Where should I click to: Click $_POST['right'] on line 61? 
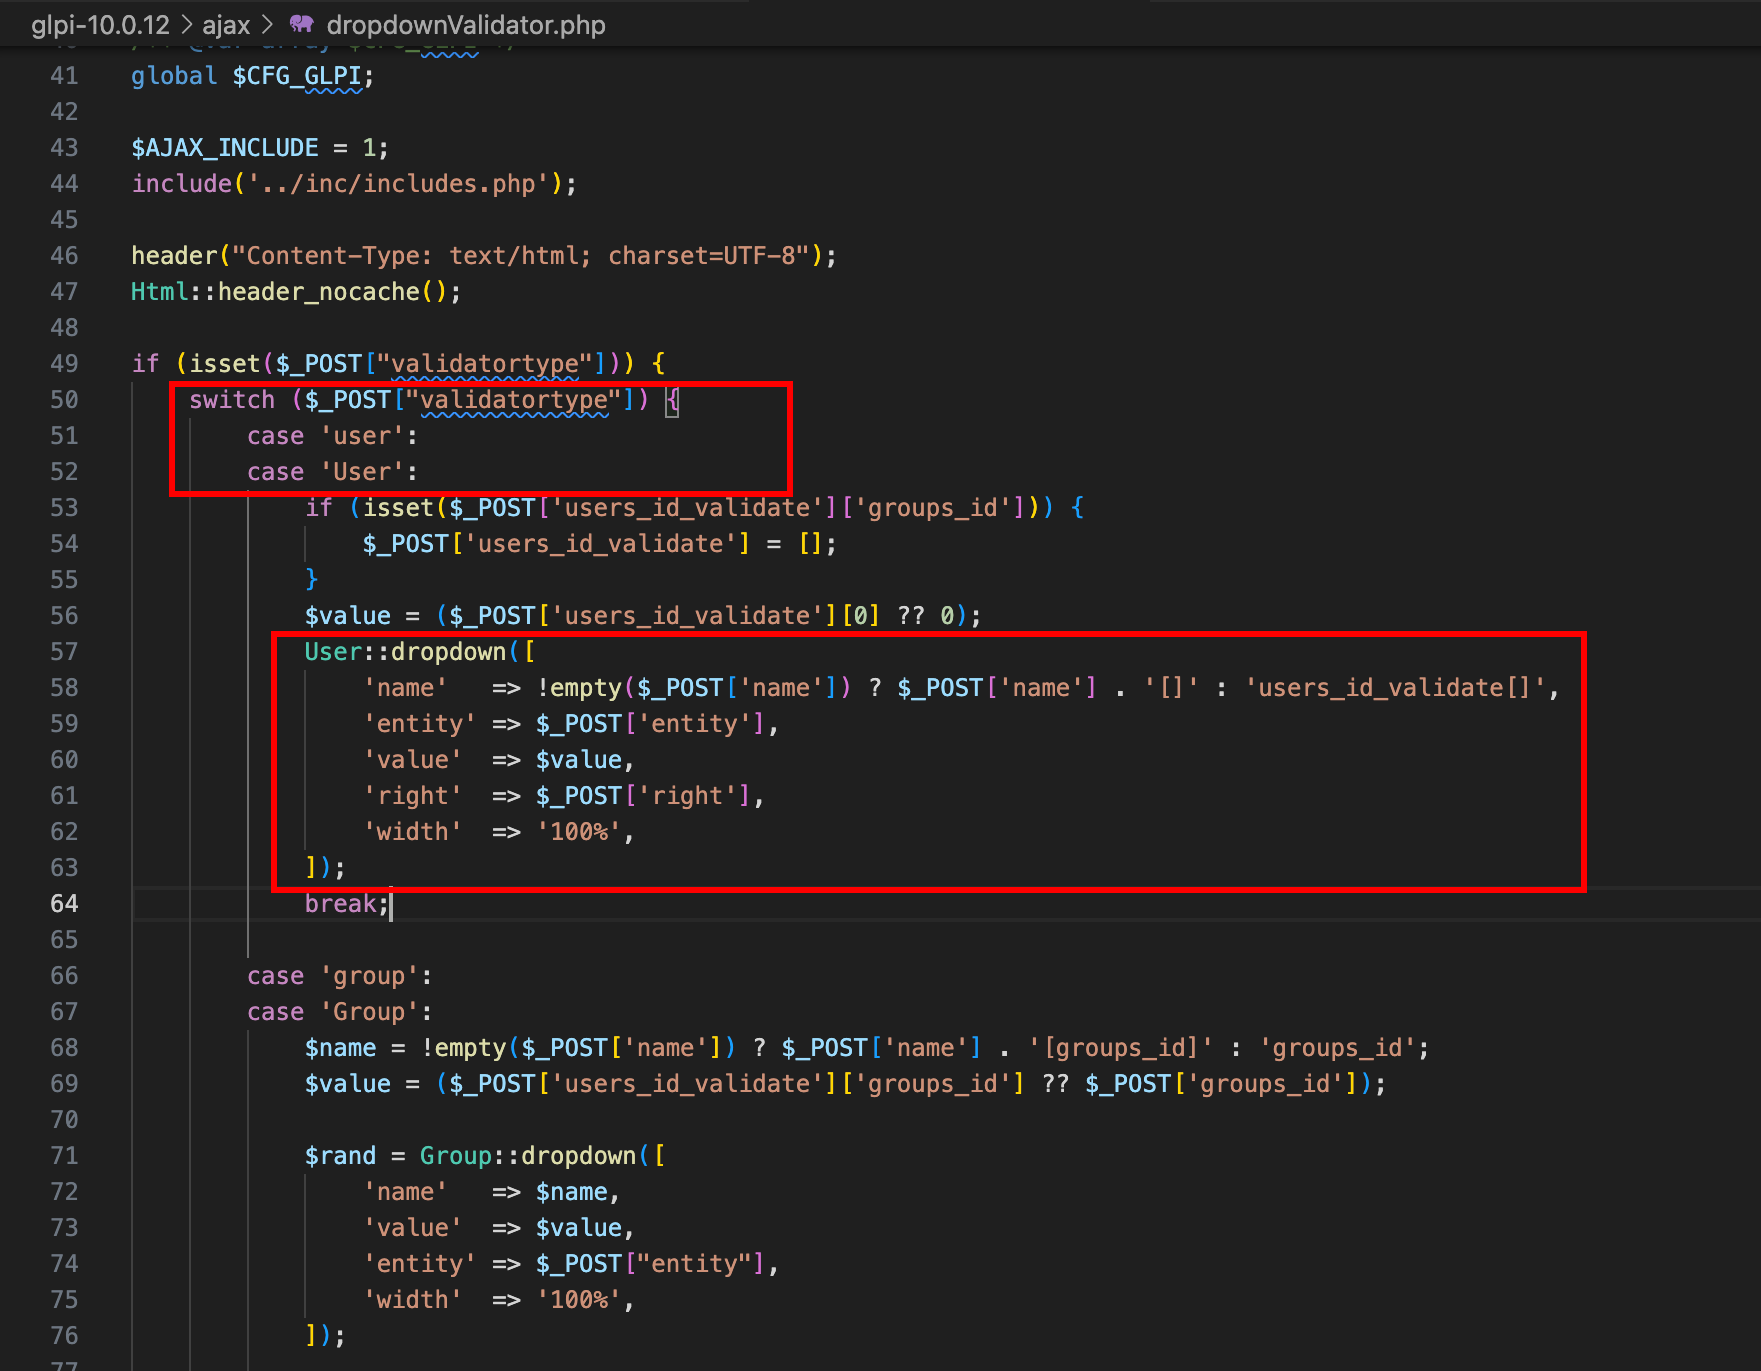pos(643,796)
